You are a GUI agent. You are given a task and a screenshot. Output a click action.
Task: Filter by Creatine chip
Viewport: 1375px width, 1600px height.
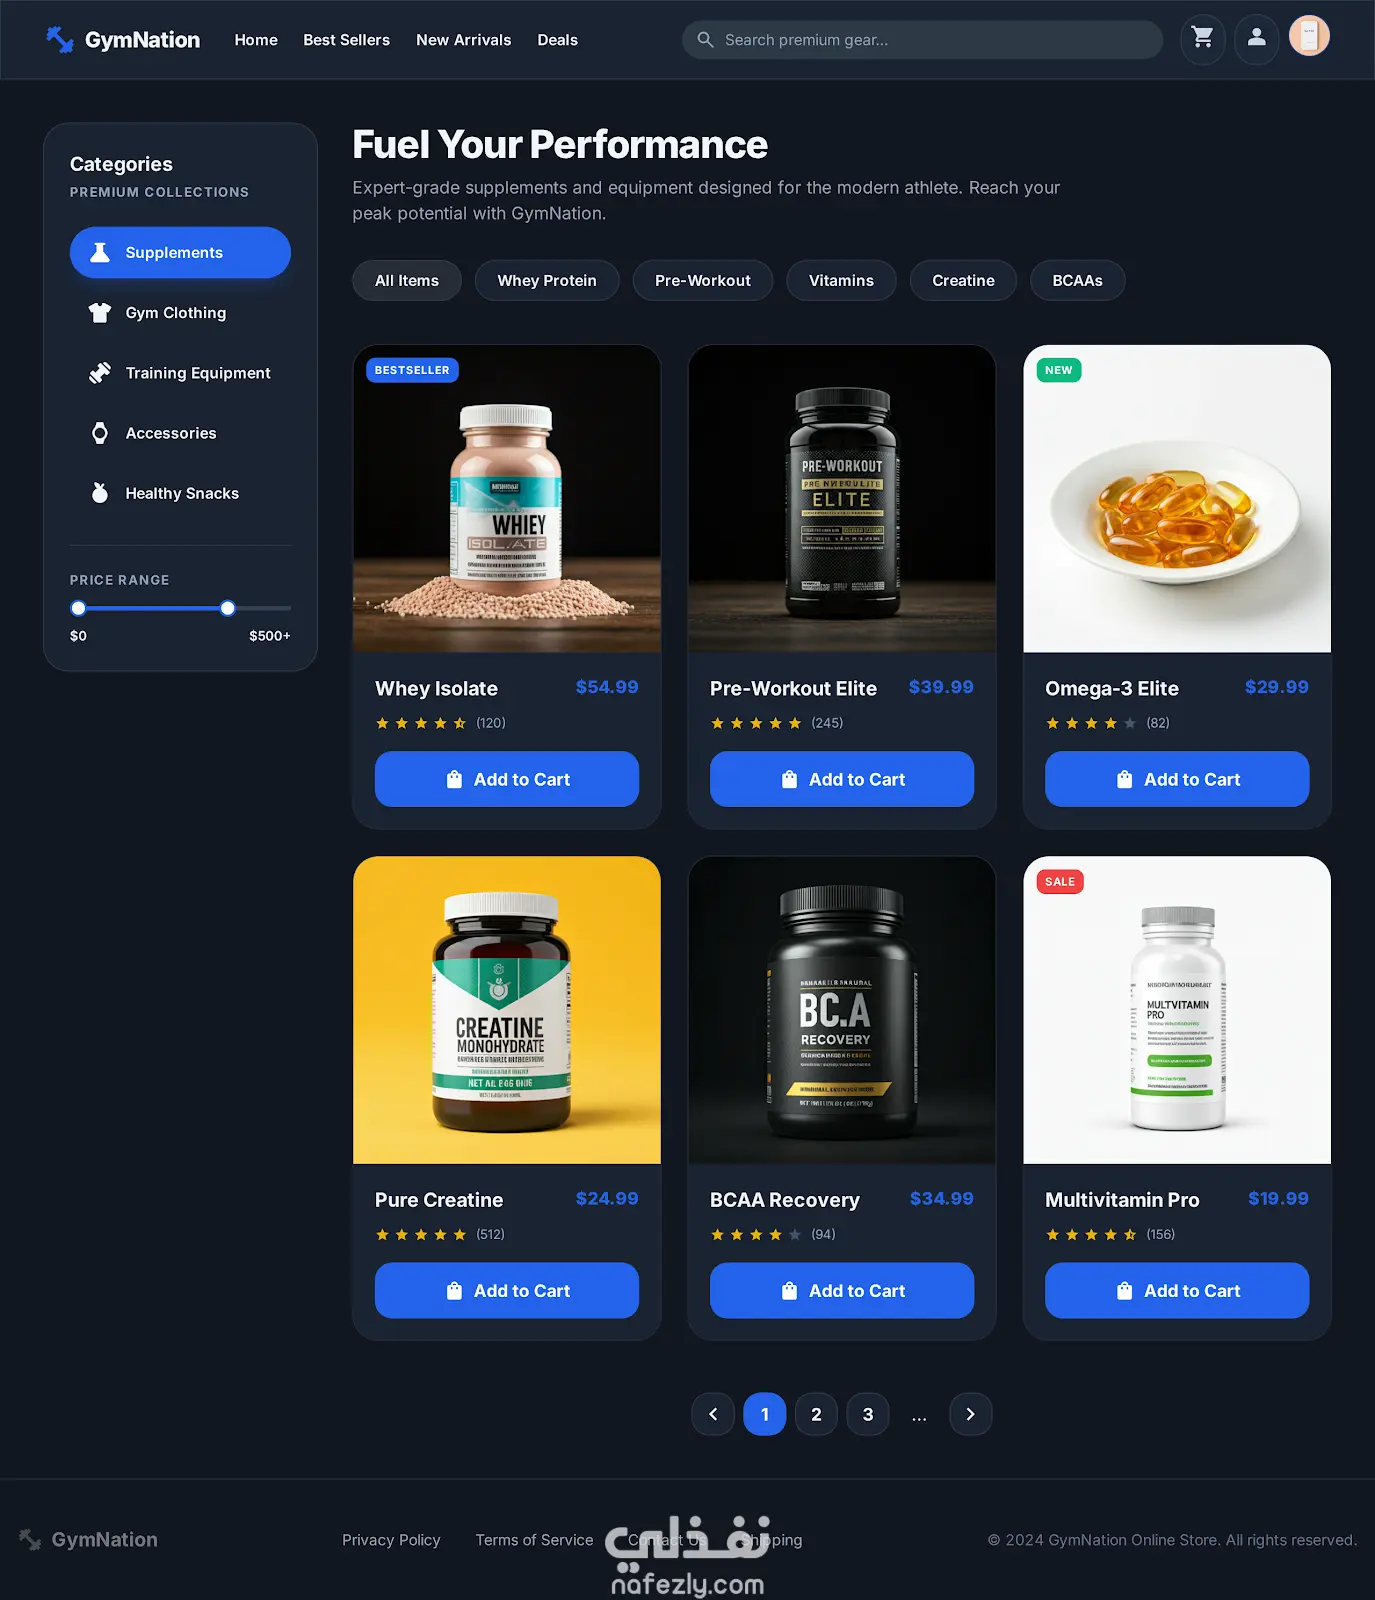(963, 281)
